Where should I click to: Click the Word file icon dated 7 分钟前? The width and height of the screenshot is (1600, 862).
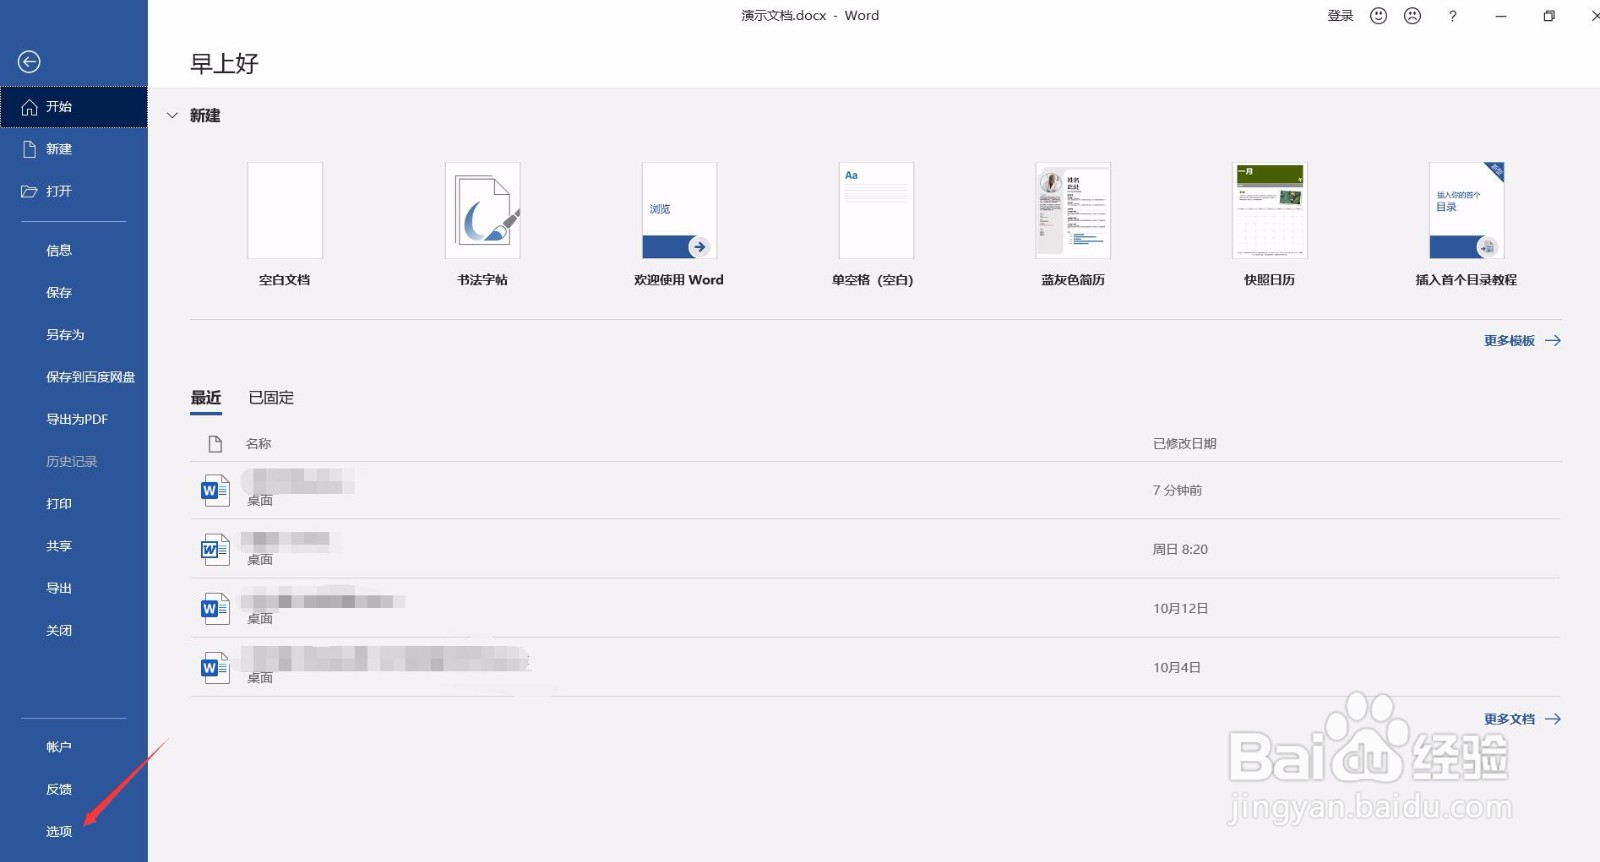215,490
